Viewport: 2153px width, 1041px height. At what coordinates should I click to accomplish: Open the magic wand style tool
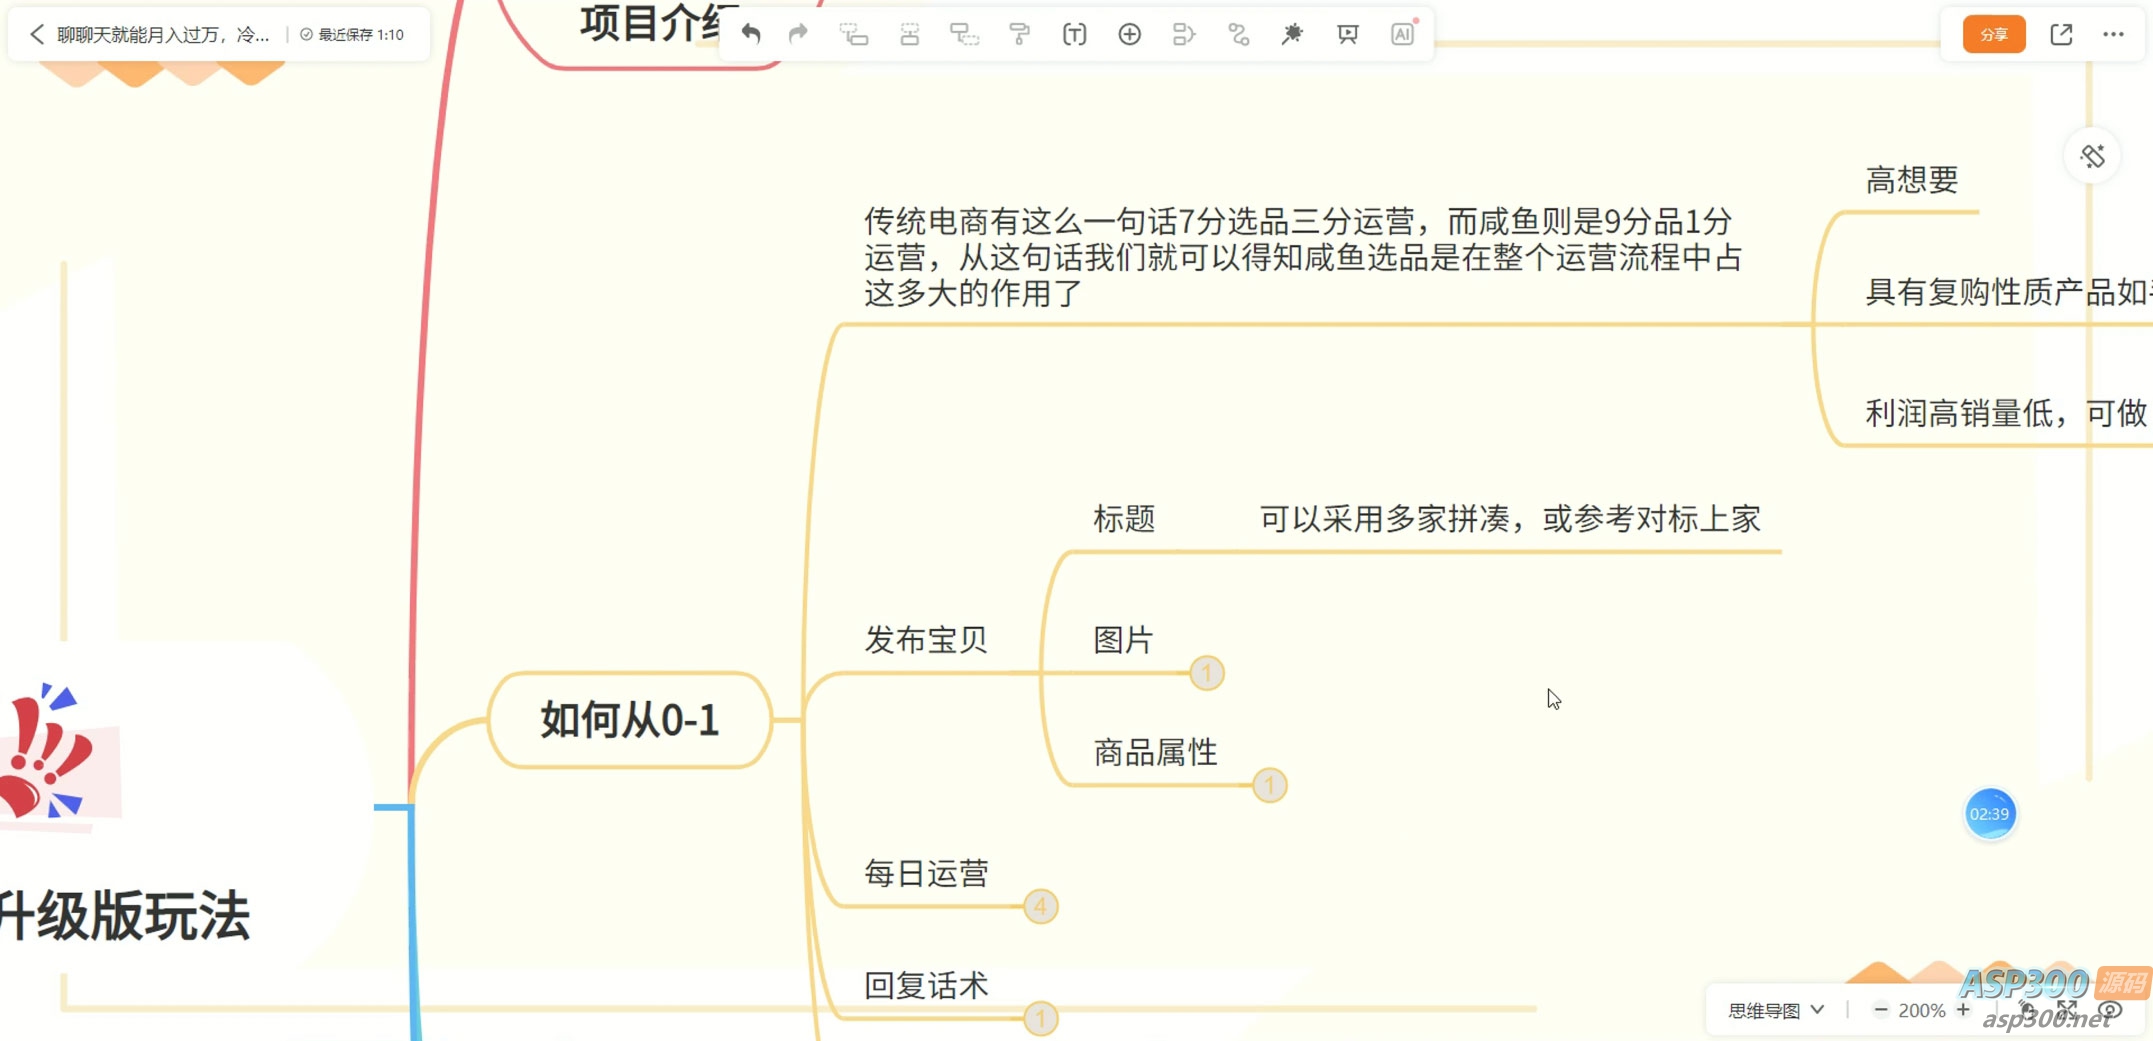[x=1292, y=35]
